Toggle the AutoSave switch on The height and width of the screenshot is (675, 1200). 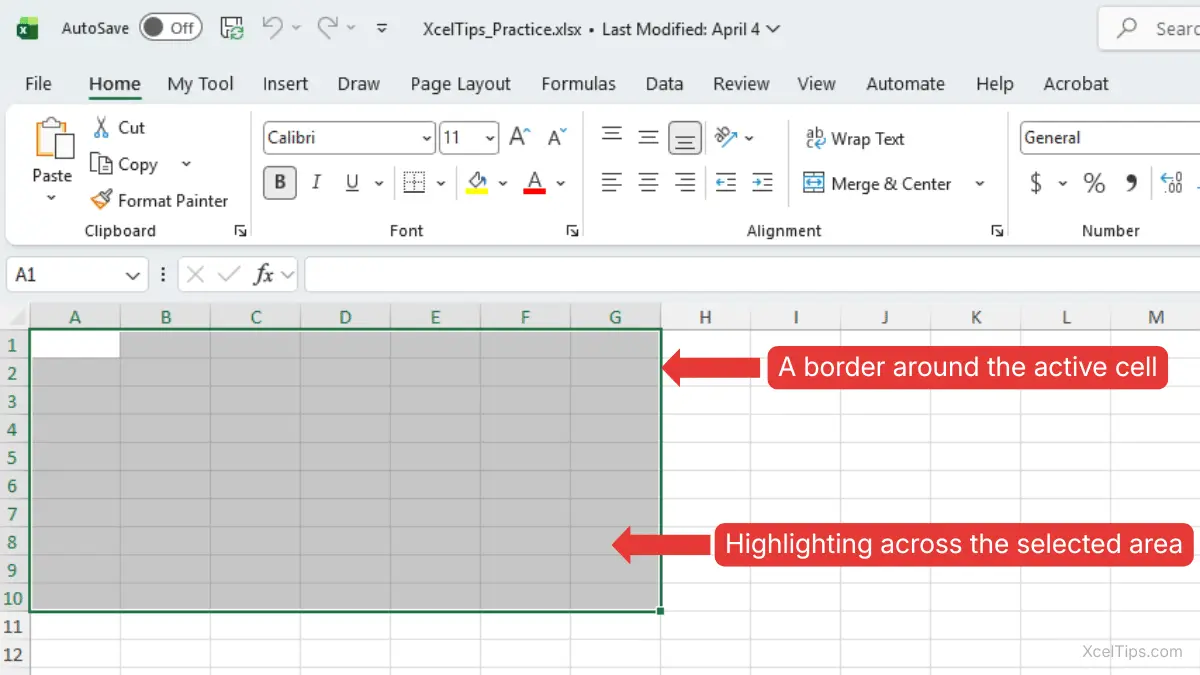(170, 28)
